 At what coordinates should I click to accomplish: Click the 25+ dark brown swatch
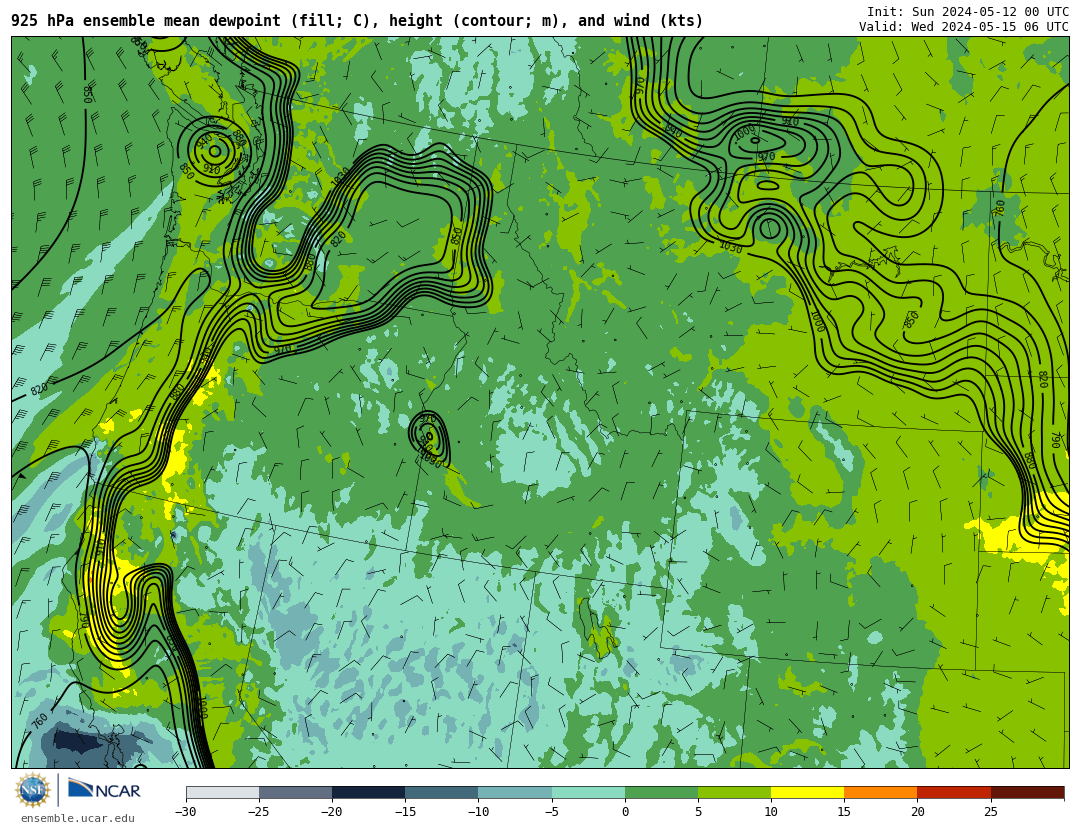pos(1028,792)
